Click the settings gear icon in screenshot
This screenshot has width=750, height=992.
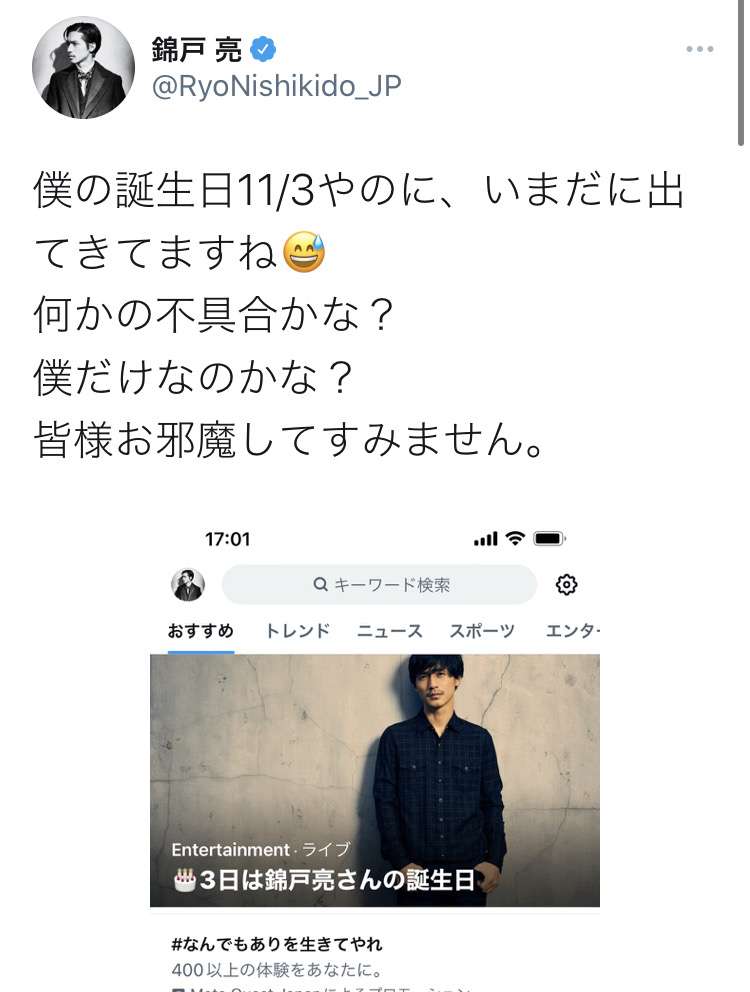coord(566,584)
